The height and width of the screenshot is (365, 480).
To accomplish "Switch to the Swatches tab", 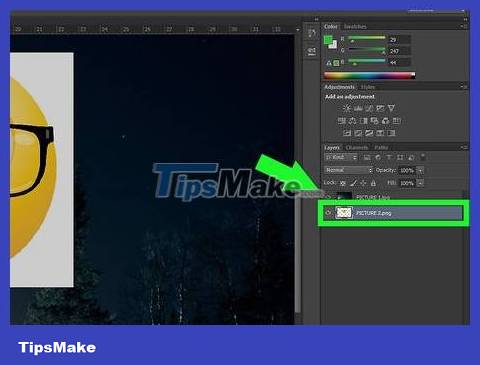I will (355, 26).
